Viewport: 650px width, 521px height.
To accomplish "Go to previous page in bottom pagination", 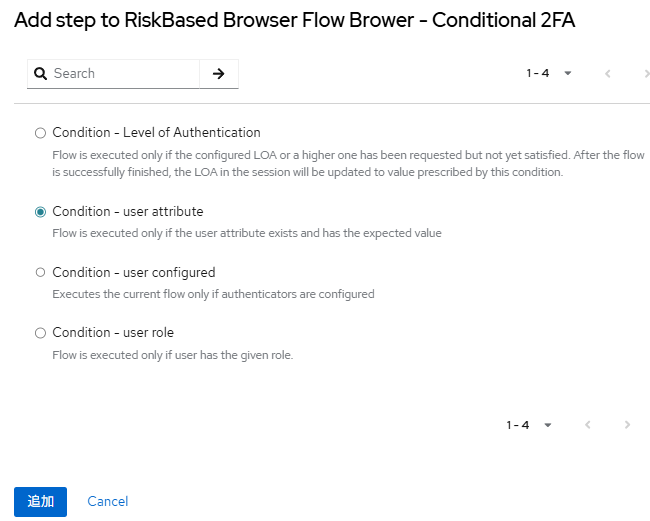I will click(588, 425).
